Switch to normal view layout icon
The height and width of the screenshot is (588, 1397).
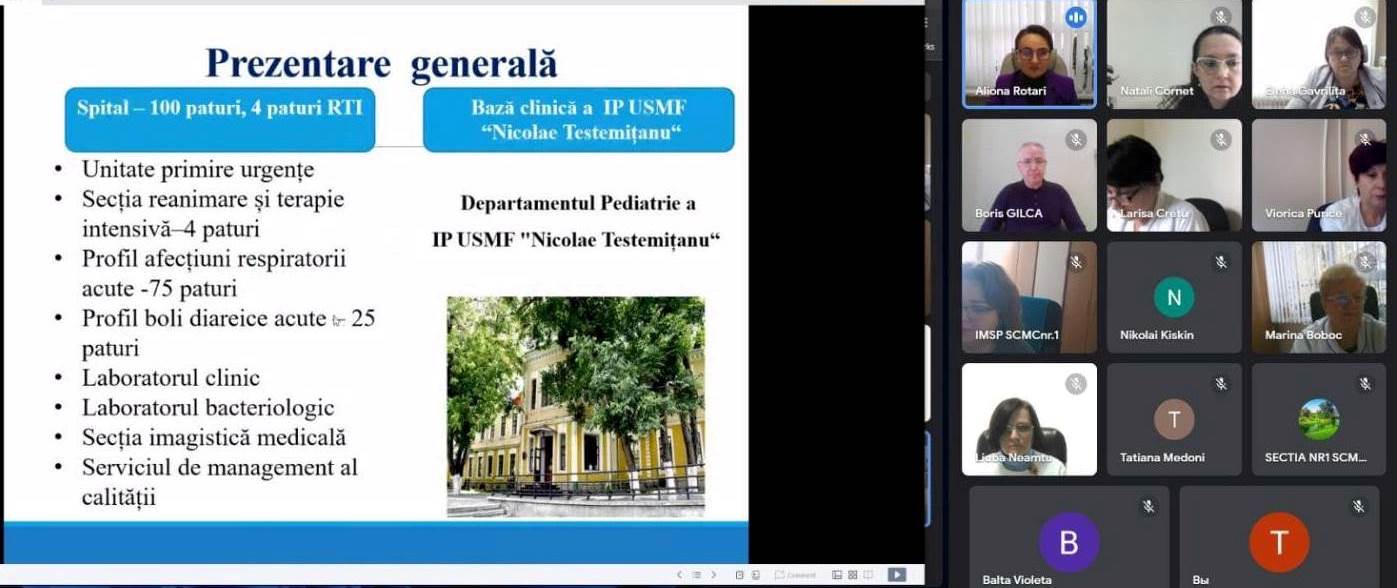(x=837, y=575)
